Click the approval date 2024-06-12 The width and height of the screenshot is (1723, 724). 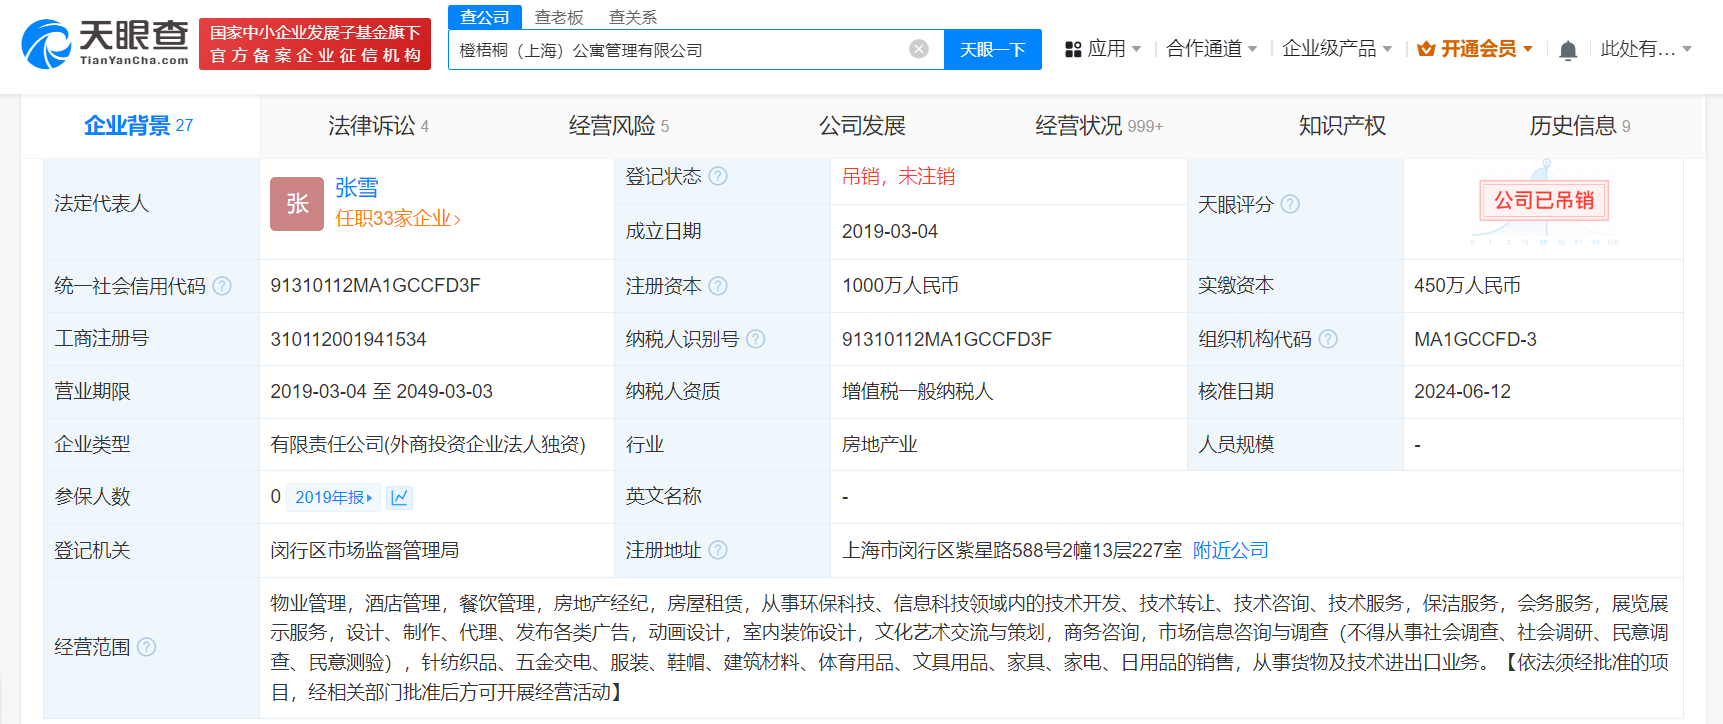tap(1462, 392)
